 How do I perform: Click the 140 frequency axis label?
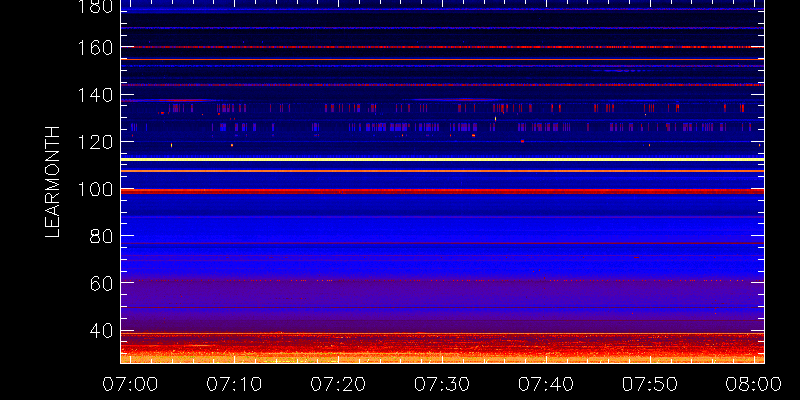click(x=95, y=95)
